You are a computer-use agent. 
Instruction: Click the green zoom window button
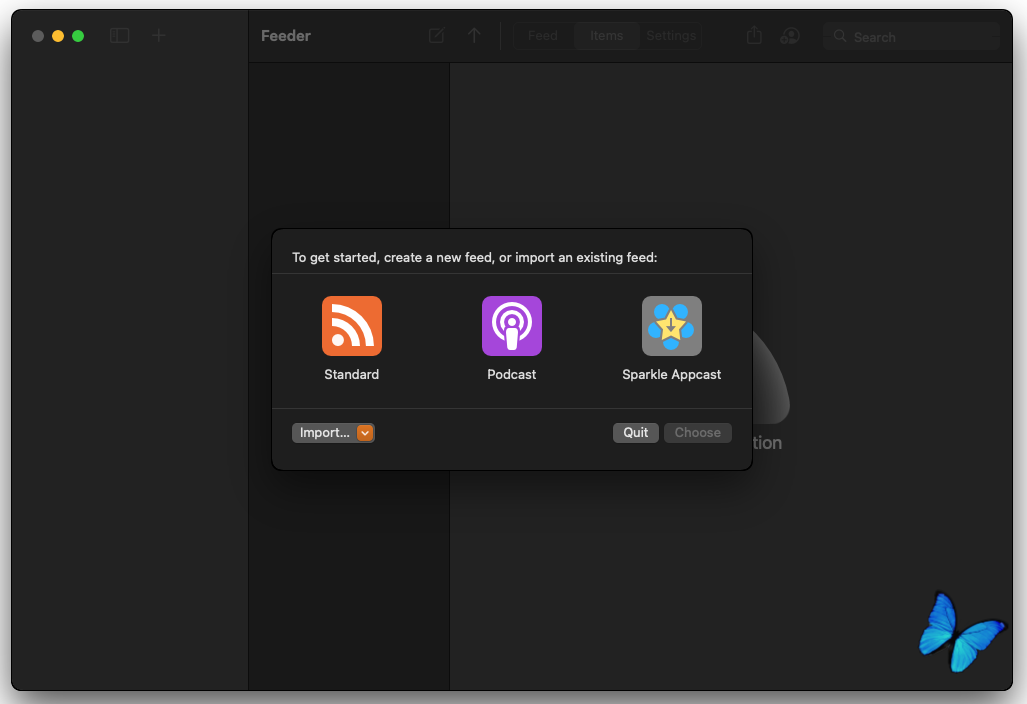tap(78, 36)
